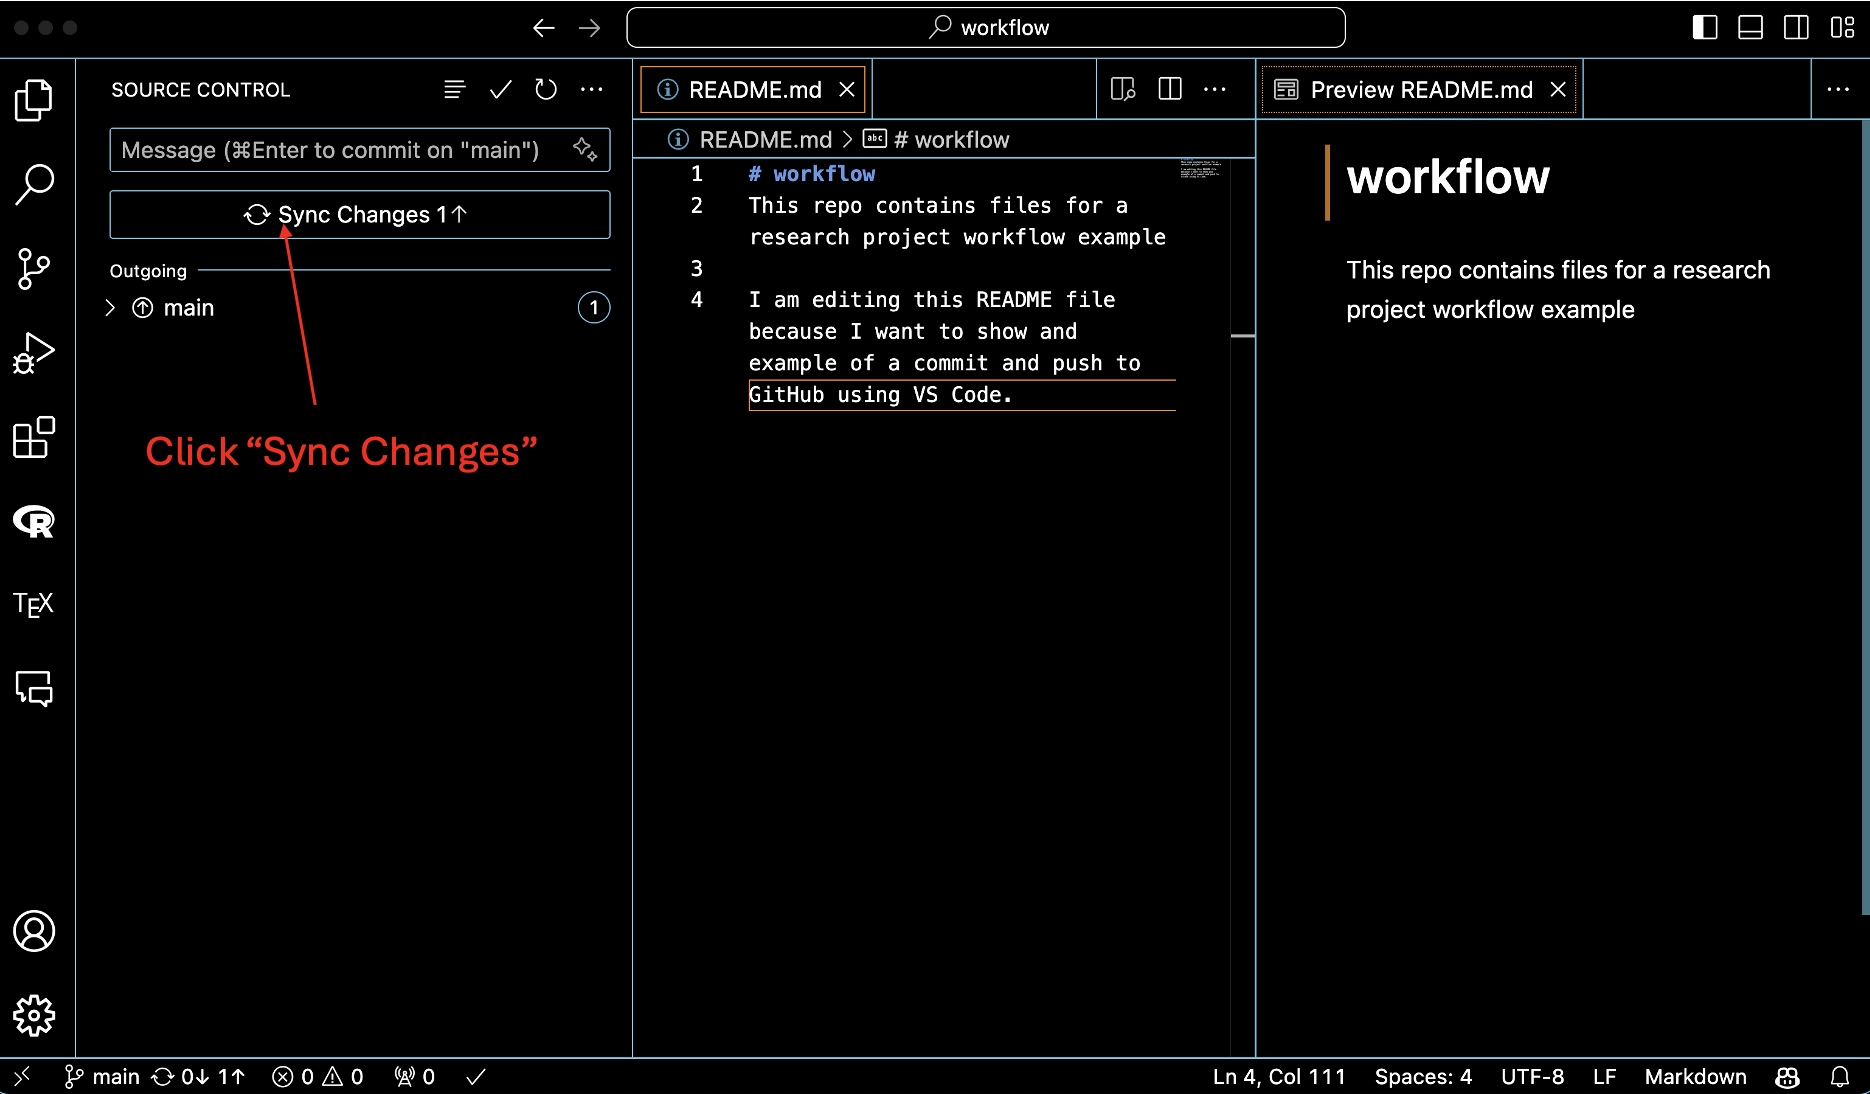Open preview group more actions menu
This screenshot has height=1094, width=1870.
[x=1838, y=90]
